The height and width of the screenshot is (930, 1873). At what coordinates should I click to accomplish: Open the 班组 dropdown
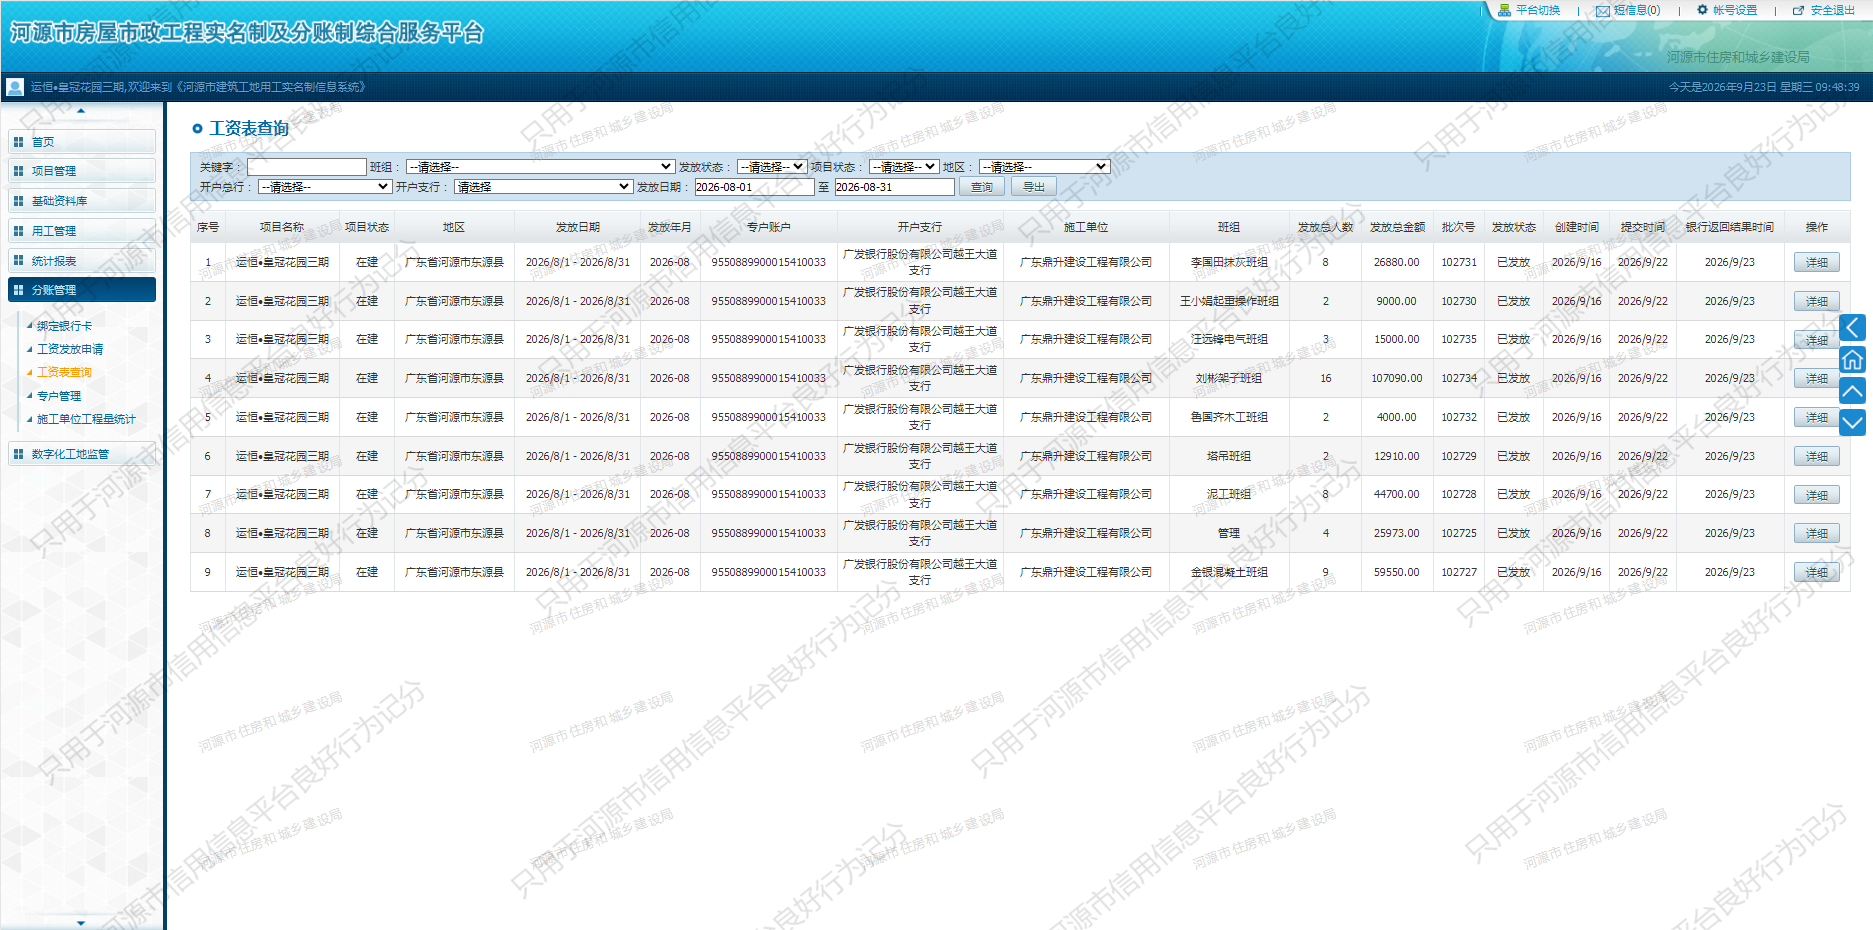point(540,167)
